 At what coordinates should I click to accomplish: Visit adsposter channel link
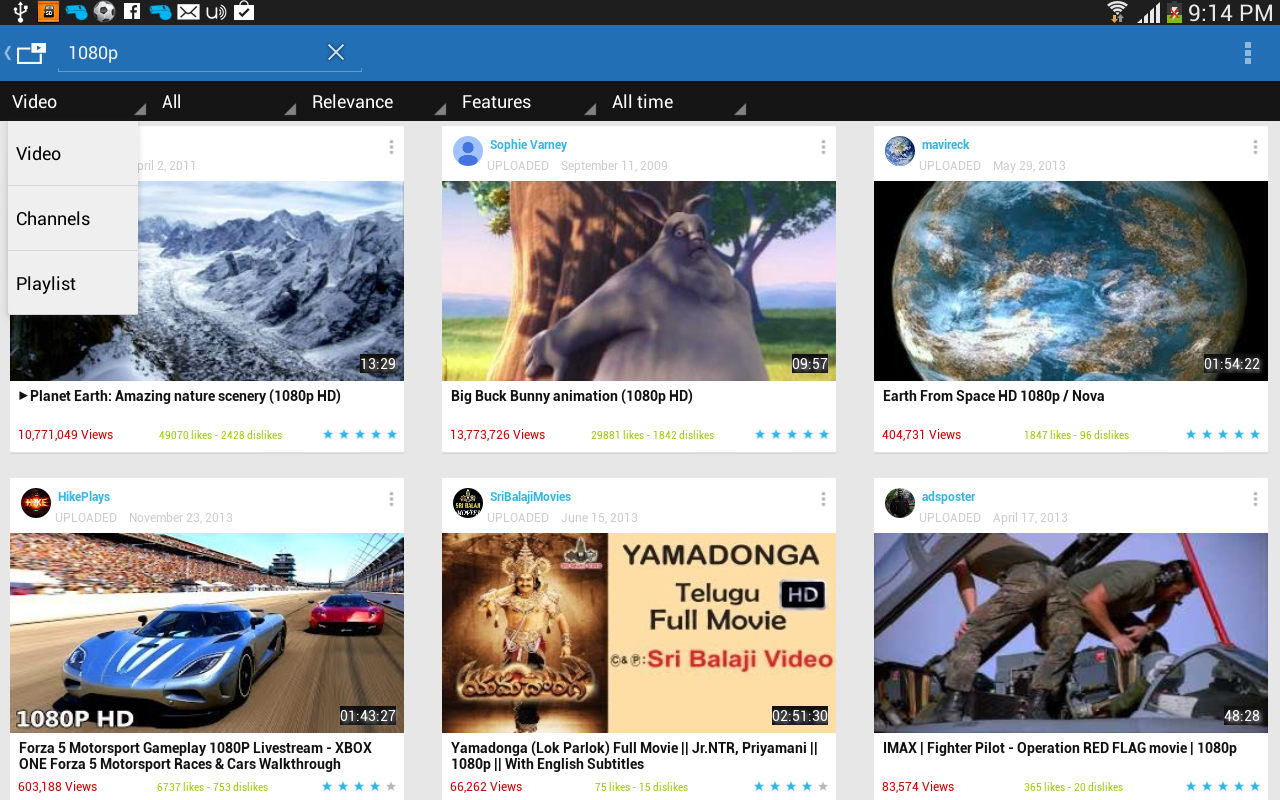click(948, 497)
